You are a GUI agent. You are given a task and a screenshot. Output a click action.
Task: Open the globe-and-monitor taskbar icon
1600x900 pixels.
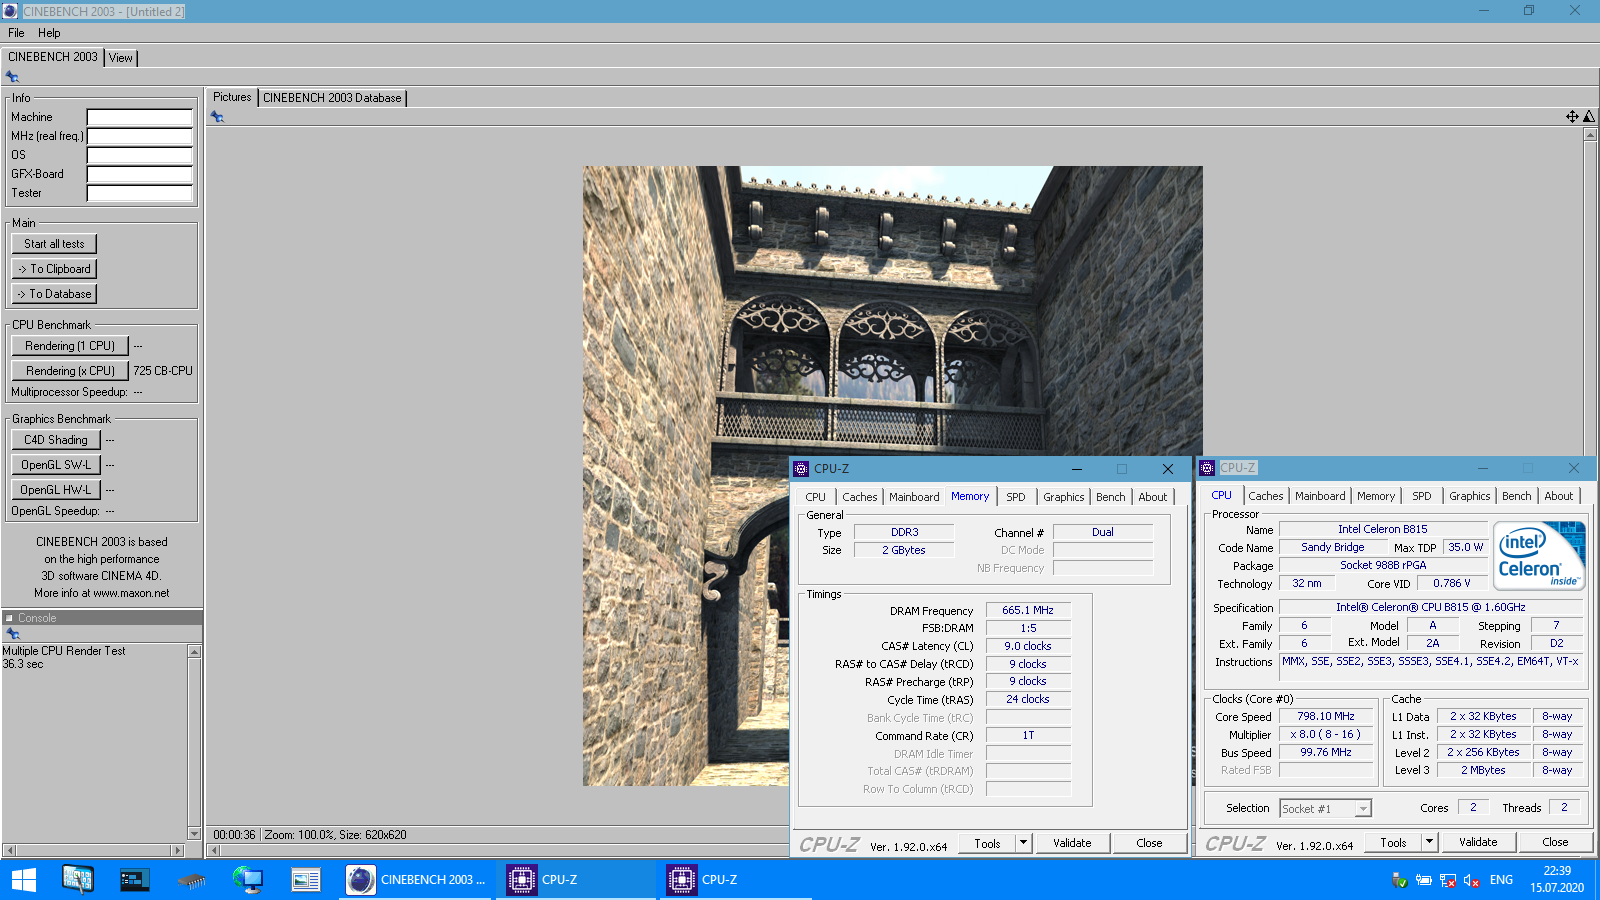(x=248, y=880)
